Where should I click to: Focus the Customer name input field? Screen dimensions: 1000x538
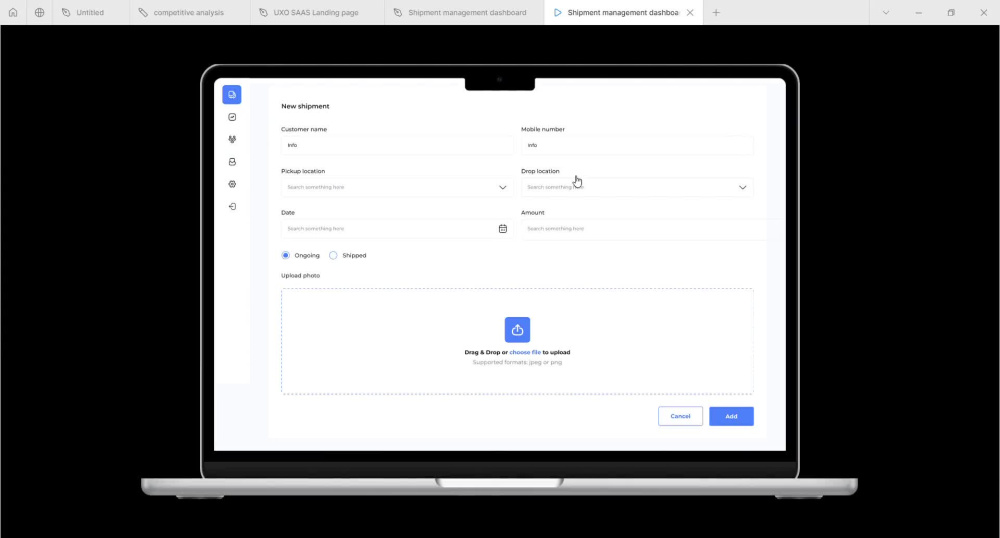(397, 145)
